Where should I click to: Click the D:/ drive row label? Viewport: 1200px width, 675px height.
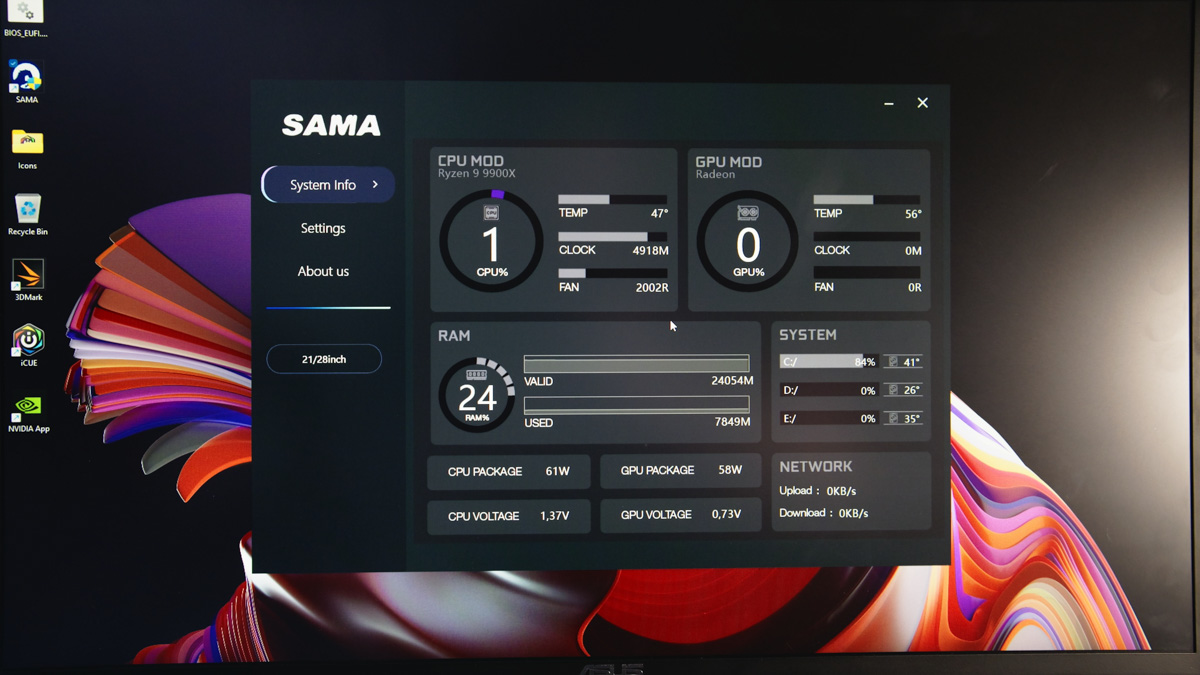click(790, 391)
